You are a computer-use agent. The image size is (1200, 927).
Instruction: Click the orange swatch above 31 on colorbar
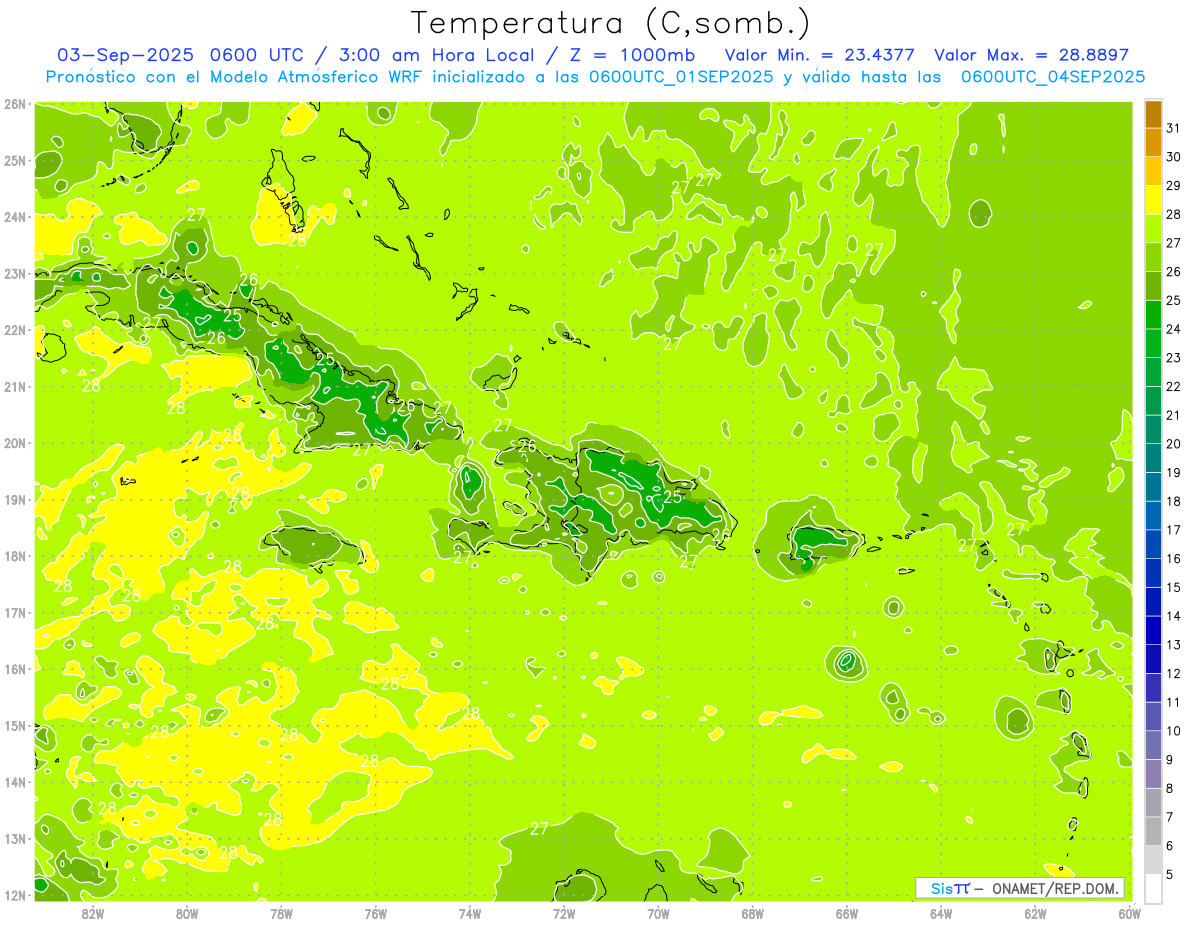1153,114
